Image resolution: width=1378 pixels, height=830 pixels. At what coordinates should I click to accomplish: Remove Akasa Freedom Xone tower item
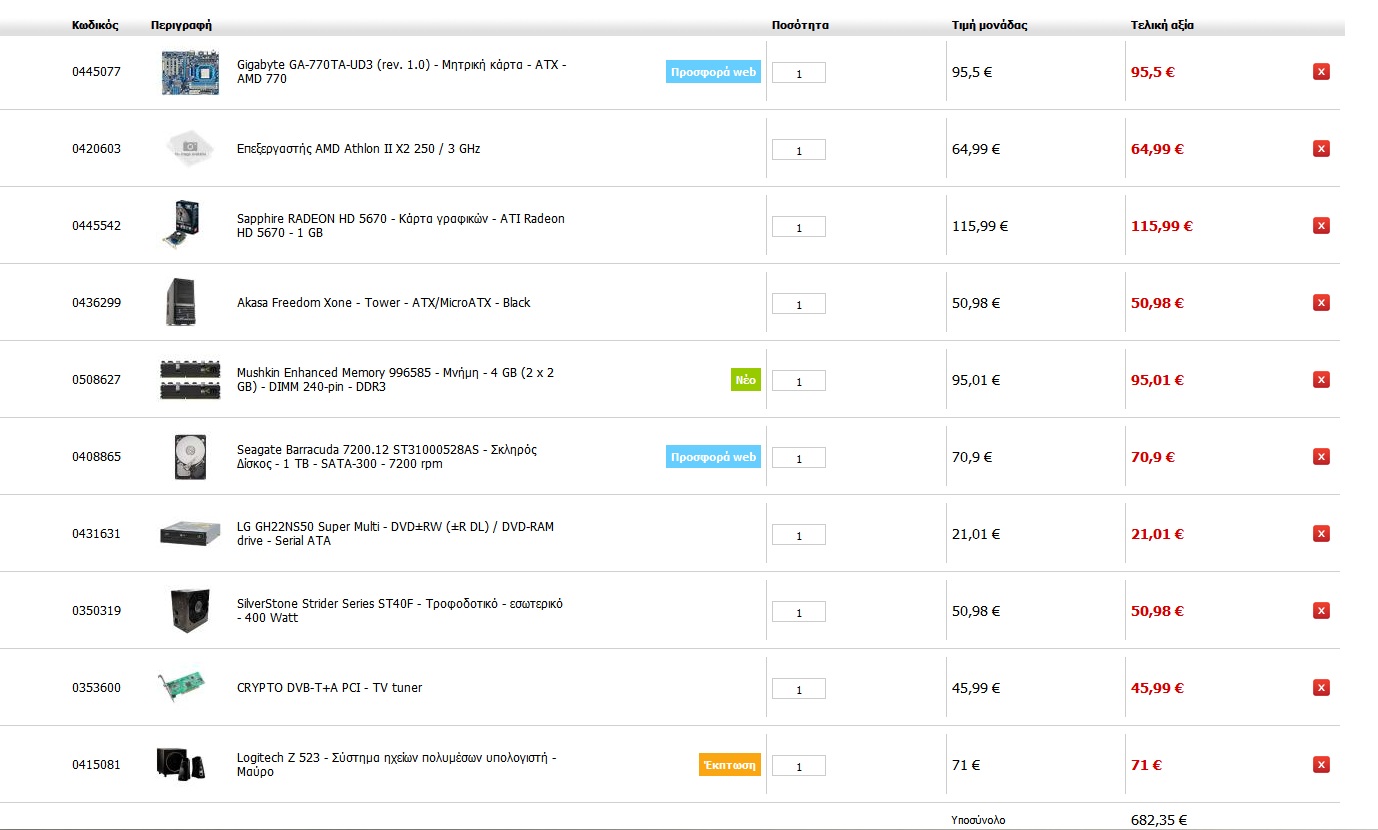point(1321,303)
